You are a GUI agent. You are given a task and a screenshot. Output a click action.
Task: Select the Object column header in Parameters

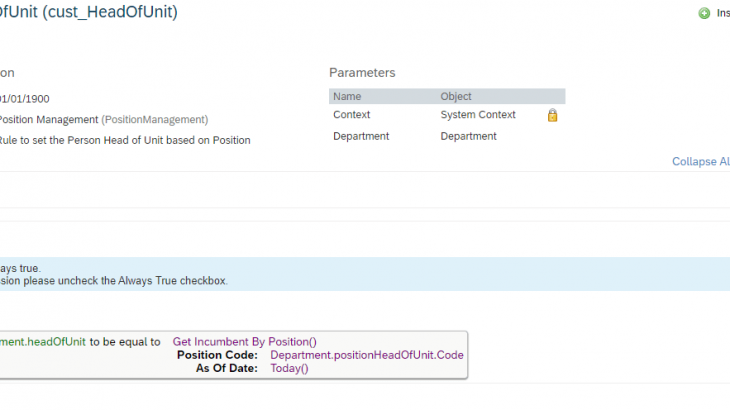pyautogui.click(x=456, y=97)
